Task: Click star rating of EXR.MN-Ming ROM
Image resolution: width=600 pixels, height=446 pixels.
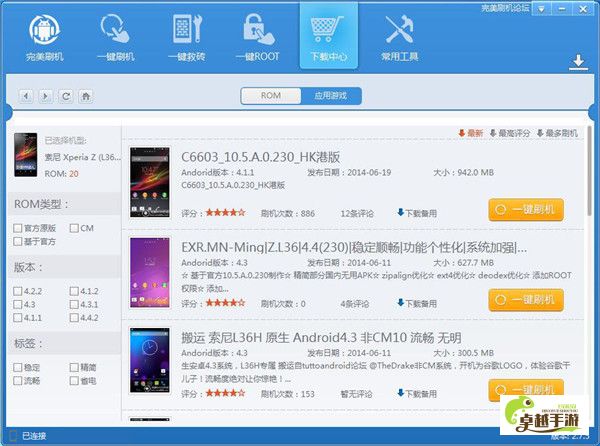Action: pyautogui.click(x=225, y=303)
